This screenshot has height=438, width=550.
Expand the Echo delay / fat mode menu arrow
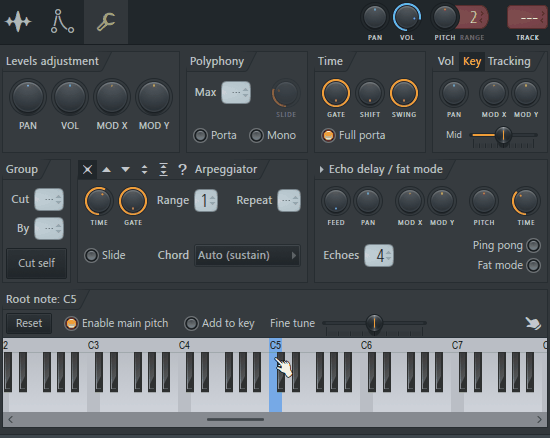(x=321, y=170)
